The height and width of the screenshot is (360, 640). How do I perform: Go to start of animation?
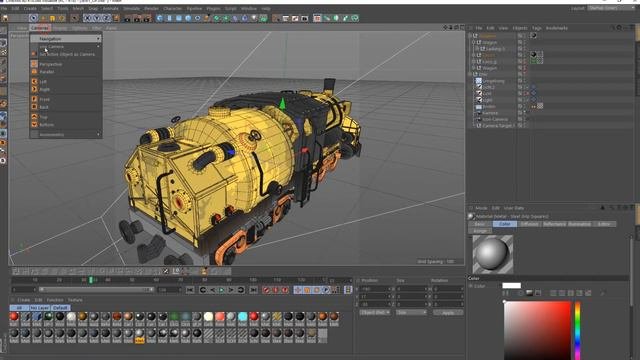pos(190,290)
